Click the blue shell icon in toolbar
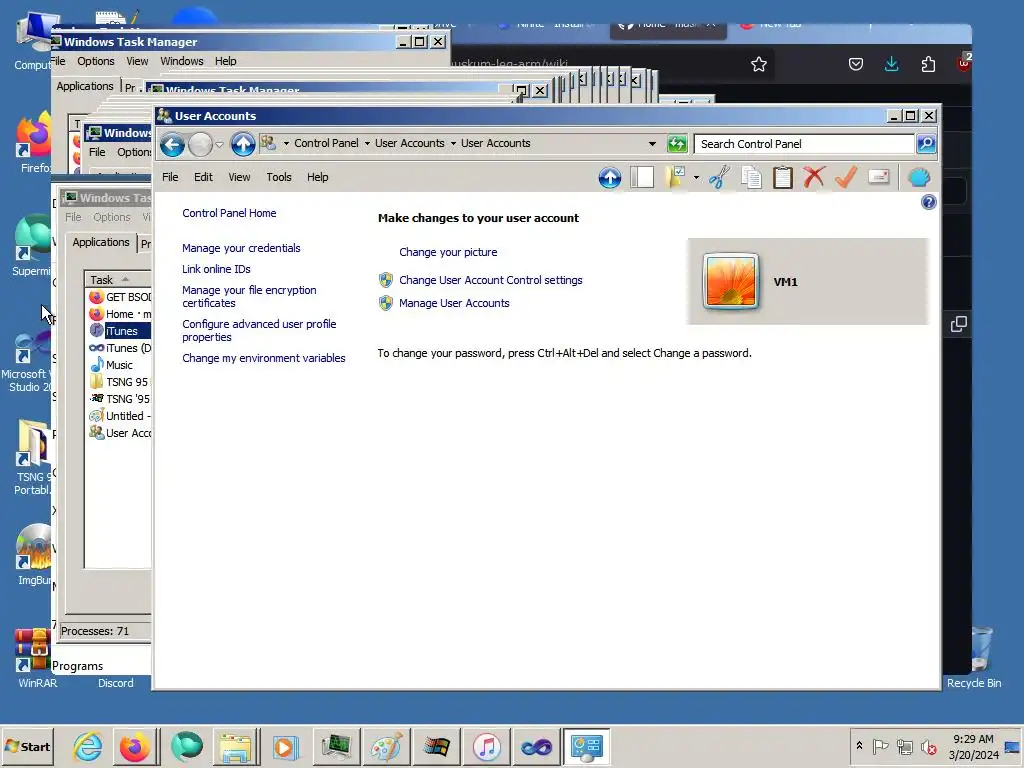 coord(919,178)
